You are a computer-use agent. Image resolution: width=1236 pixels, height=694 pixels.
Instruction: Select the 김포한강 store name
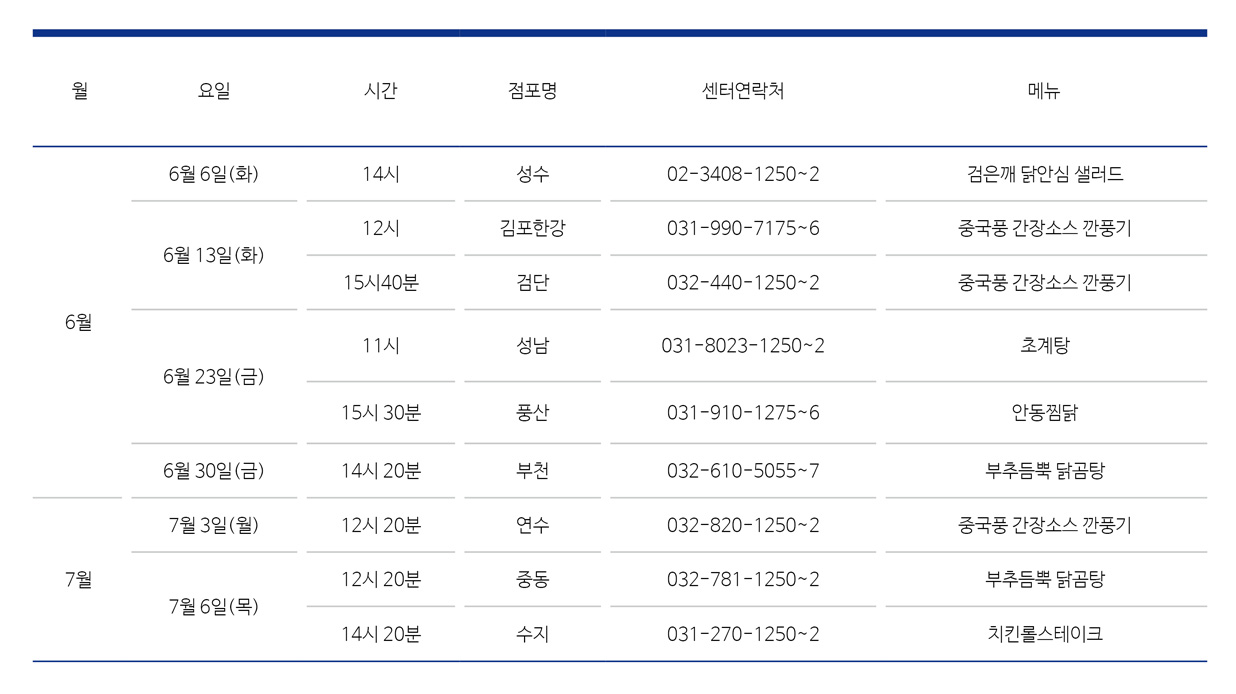(x=533, y=228)
